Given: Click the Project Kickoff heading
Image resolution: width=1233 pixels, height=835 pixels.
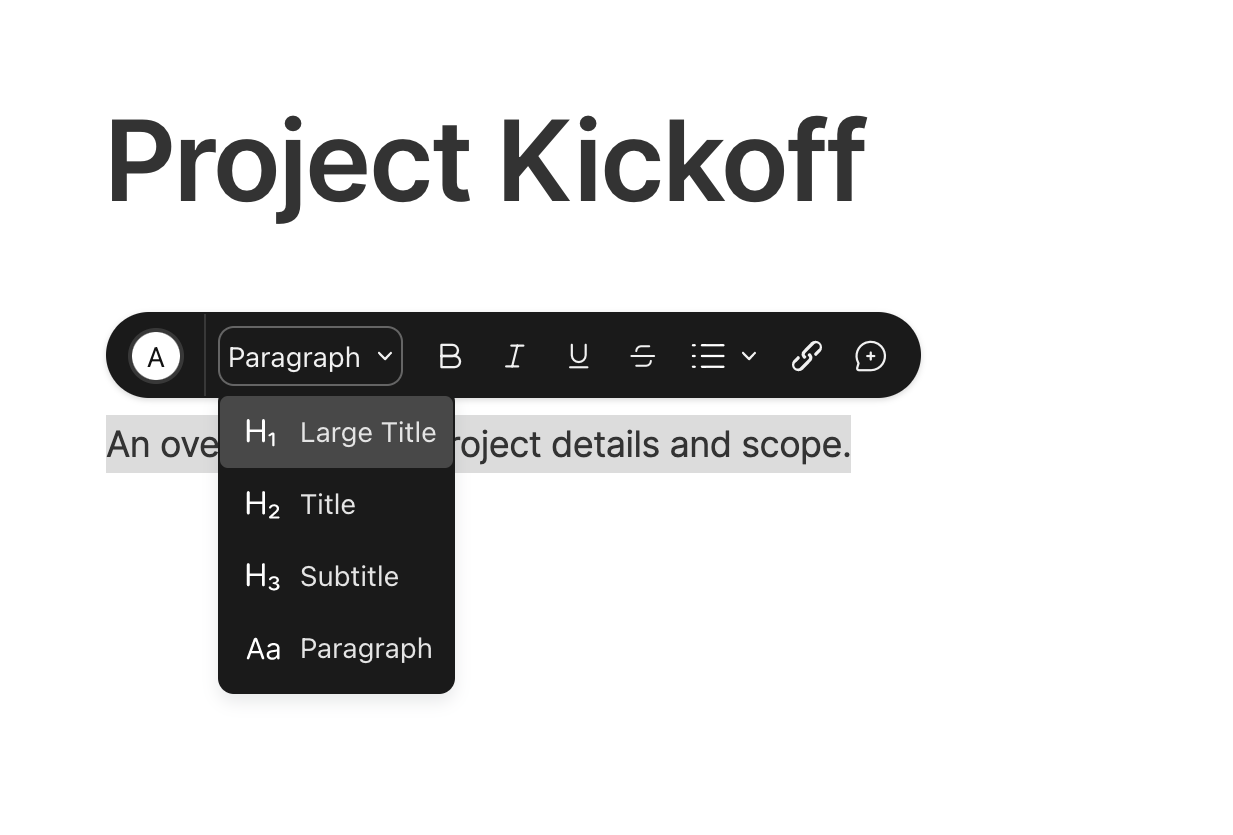Looking at the screenshot, I should pyautogui.click(x=485, y=163).
